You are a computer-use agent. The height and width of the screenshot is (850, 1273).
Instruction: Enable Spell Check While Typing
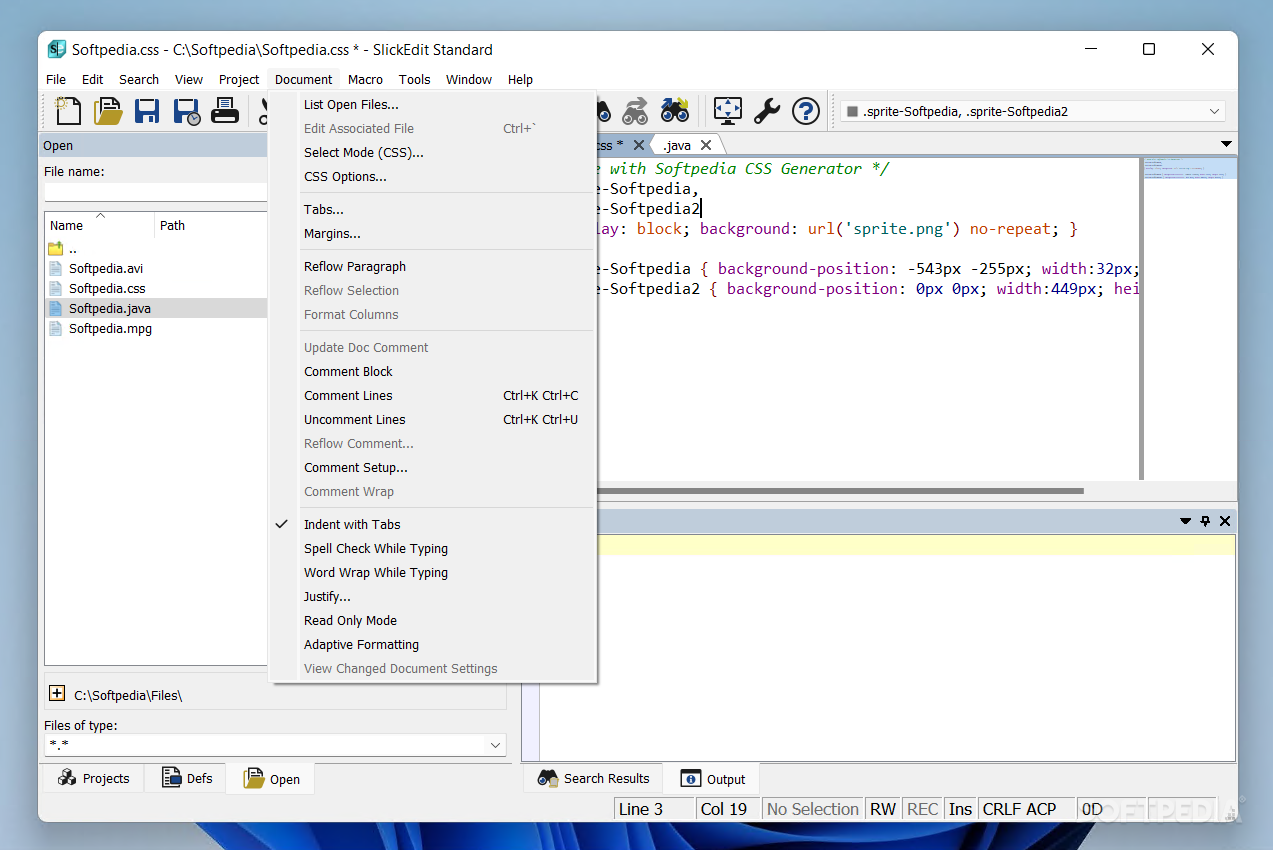[376, 548]
